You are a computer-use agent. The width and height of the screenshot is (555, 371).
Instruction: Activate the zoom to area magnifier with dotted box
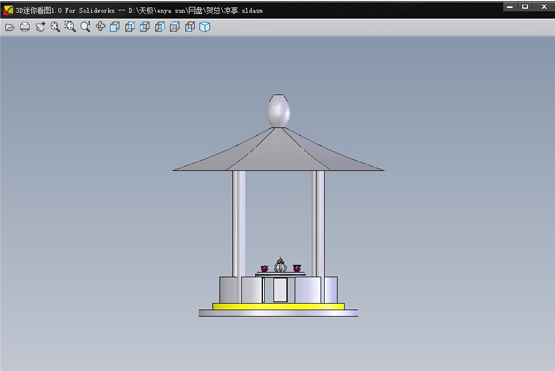(x=70, y=27)
